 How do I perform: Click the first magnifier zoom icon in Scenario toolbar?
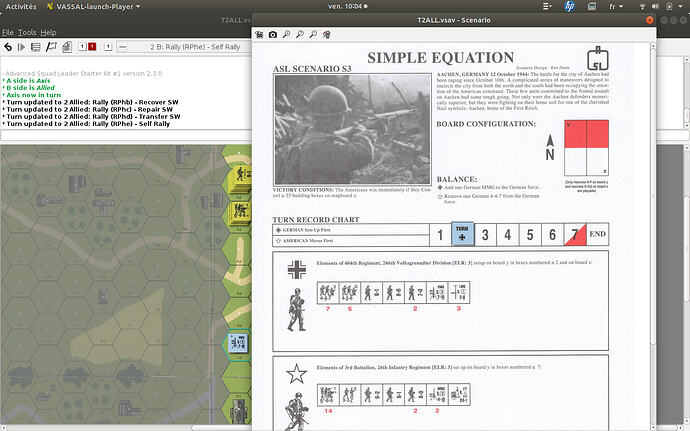286,34
